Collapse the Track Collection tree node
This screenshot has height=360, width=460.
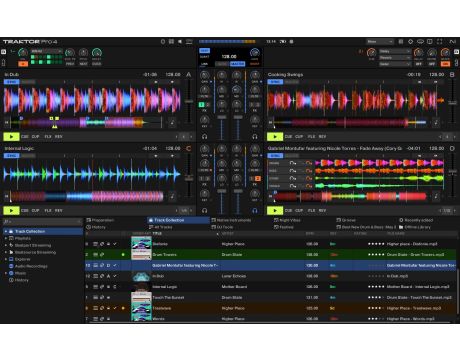(x=6, y=231)
